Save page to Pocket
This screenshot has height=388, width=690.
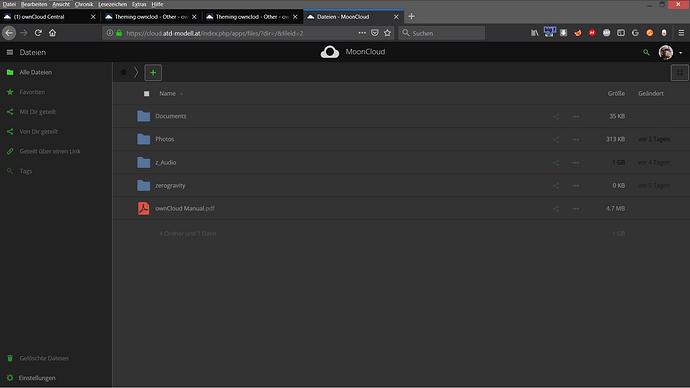click(x=374, y=33)
